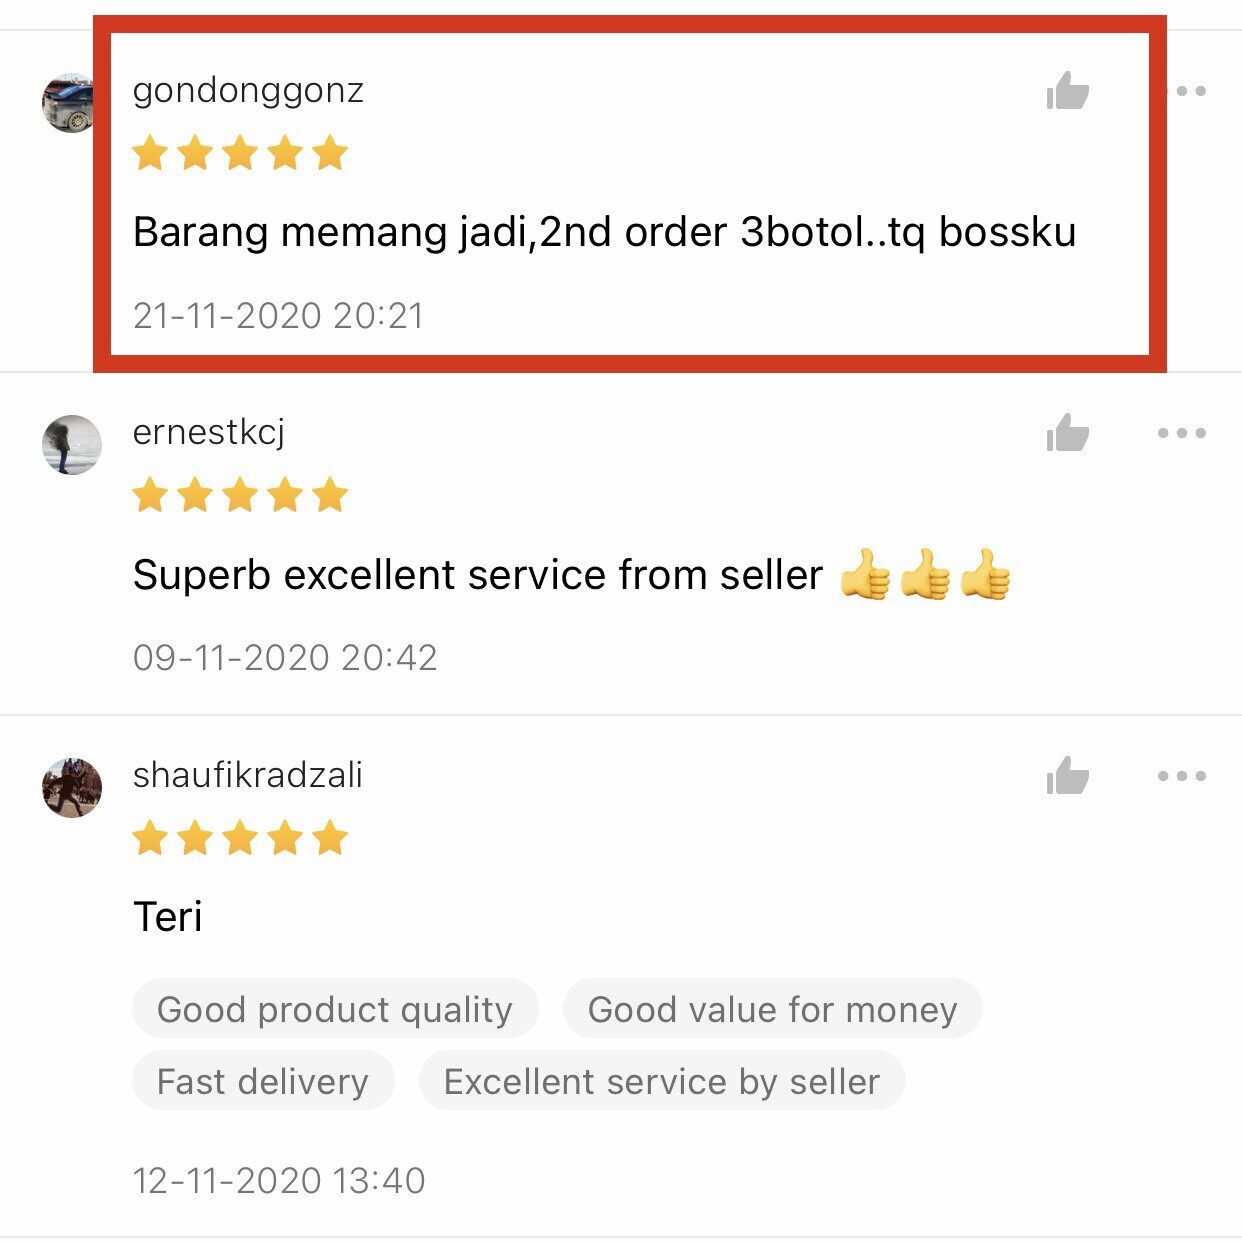Like ernestkcj's review with the thumbs-up

pyautogui.click(x=1067, y=433)
